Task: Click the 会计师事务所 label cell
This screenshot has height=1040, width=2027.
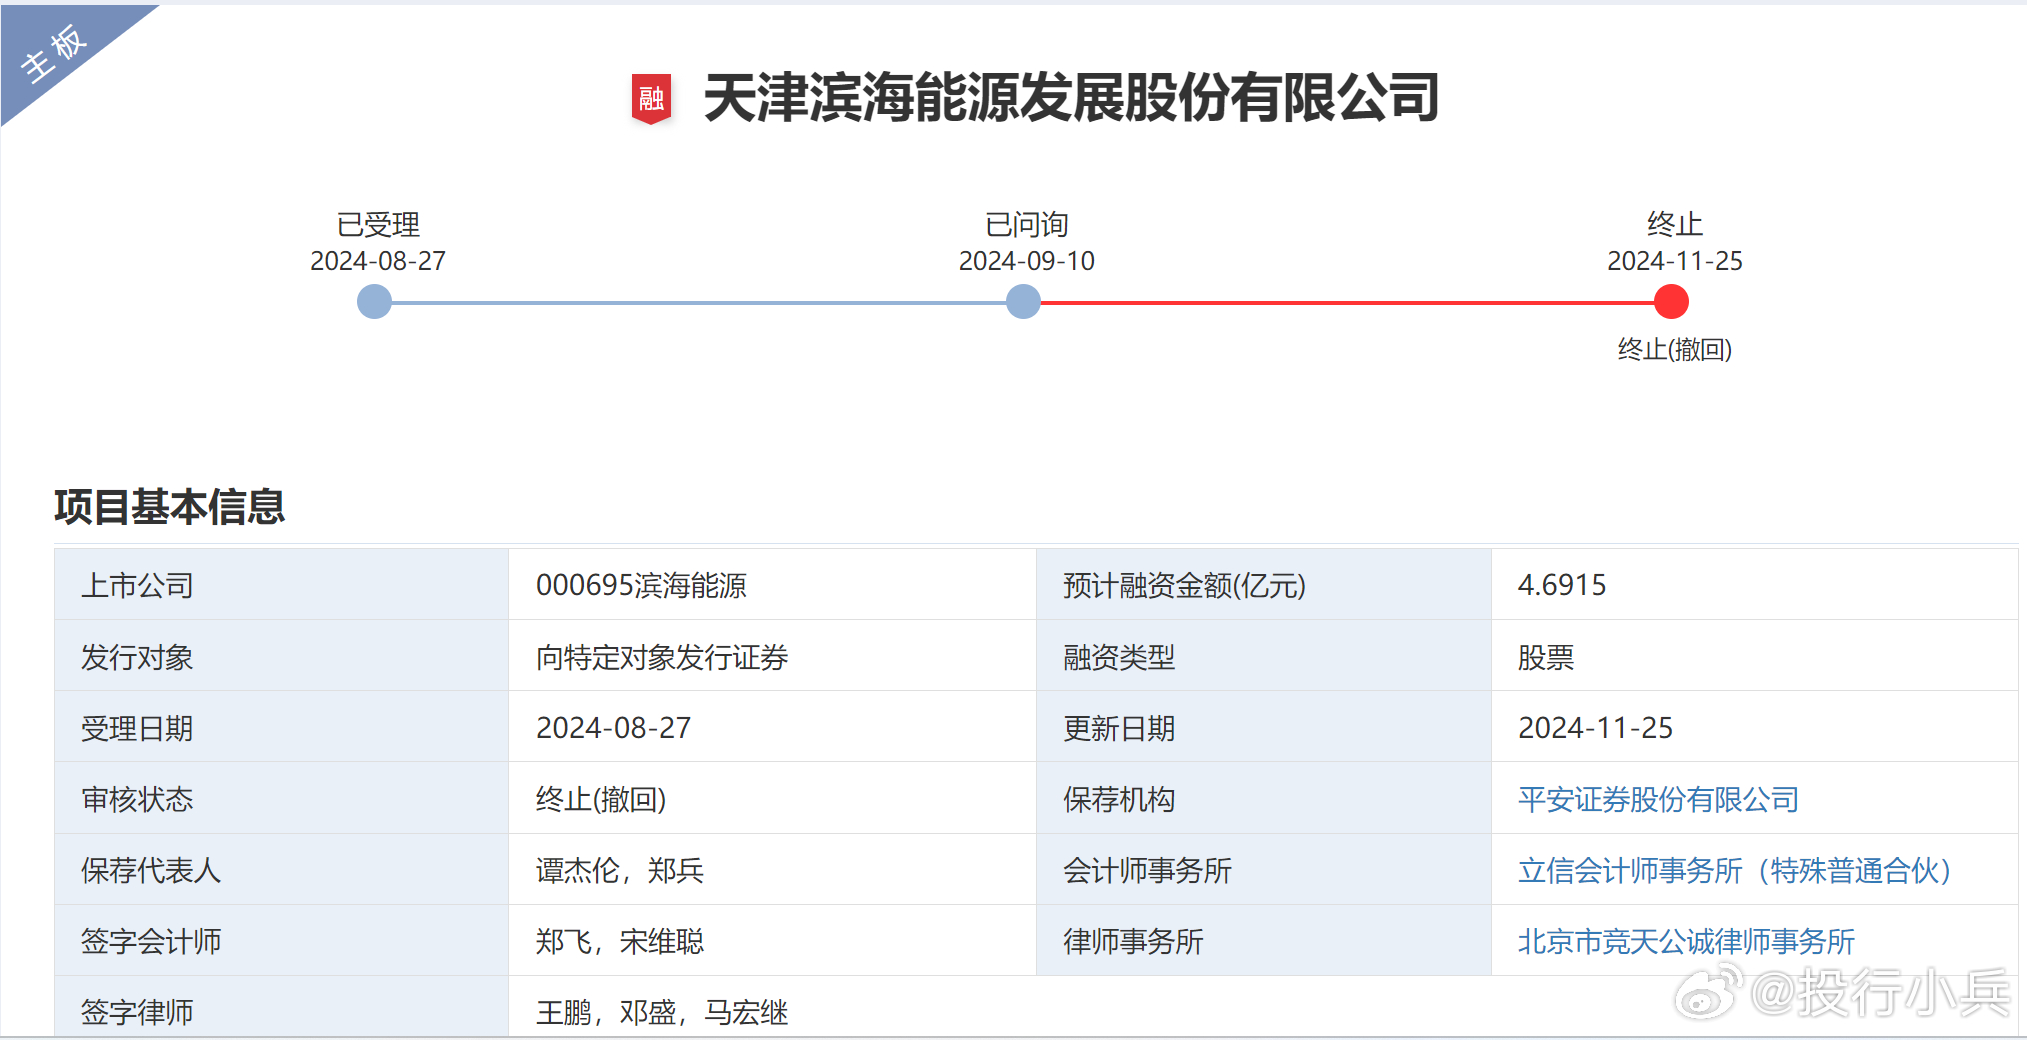Action: tap(1263, 870)
